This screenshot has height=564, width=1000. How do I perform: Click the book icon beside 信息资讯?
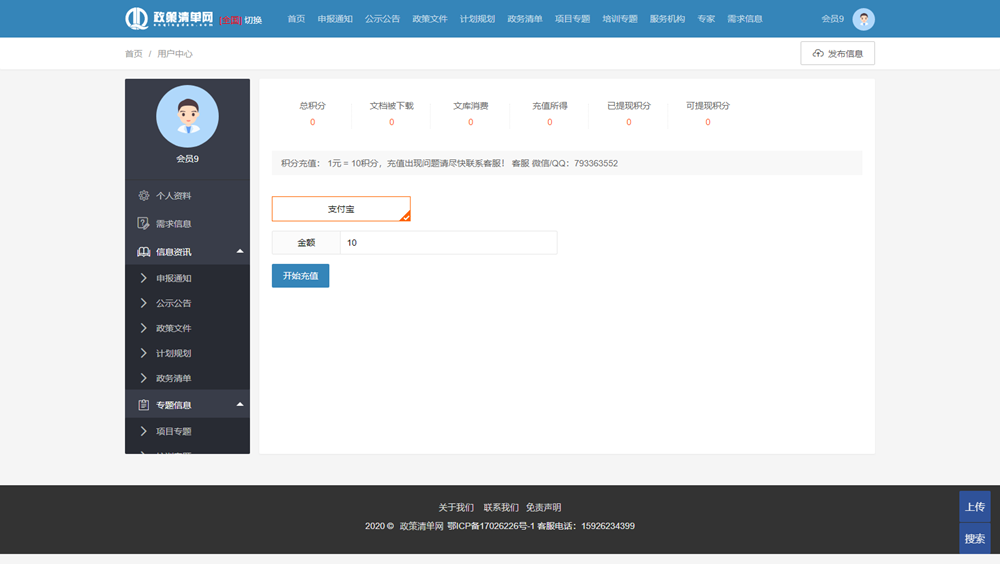click(x=143, y=251)
